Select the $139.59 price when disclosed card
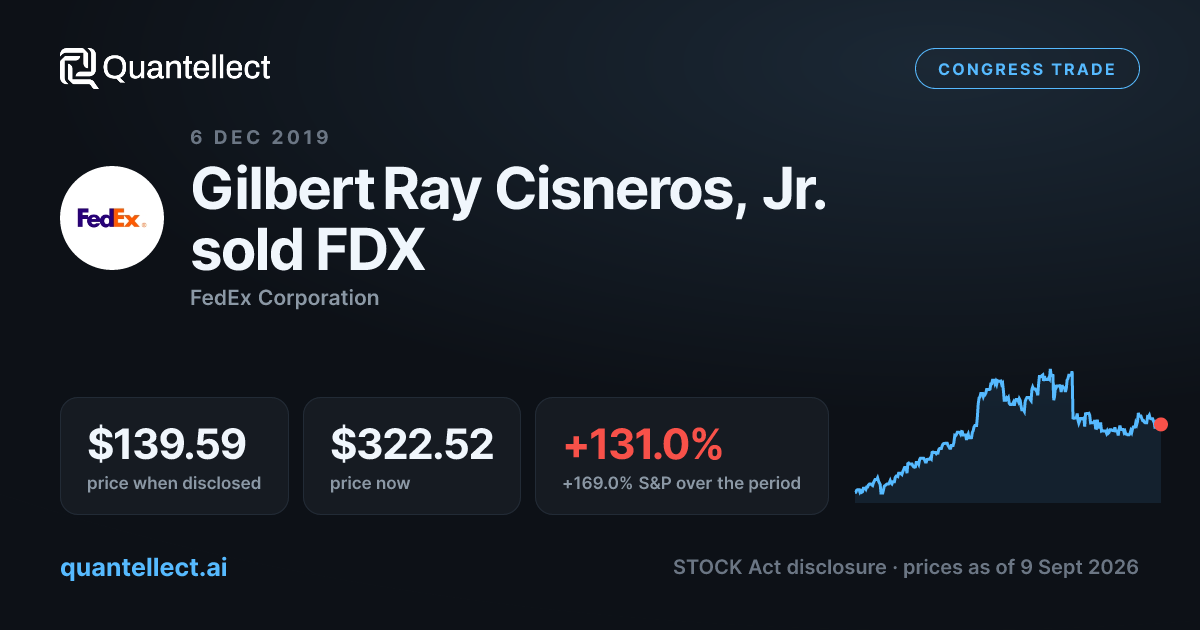The width and height of the screenshot is (1200, 630). pyautogui.click(x=174, y=456)
